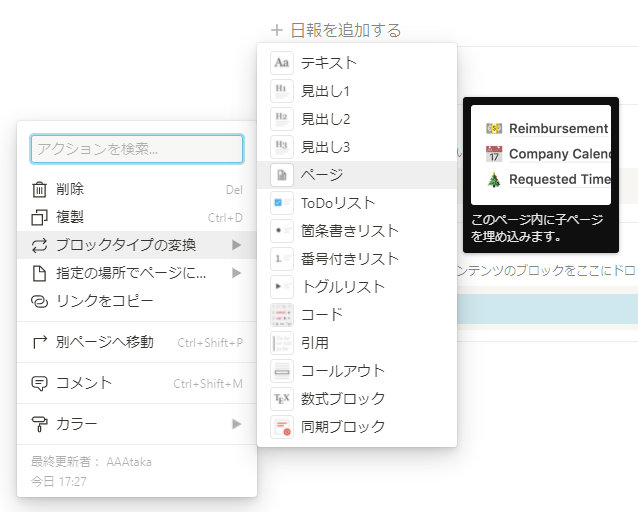Click the Page (ページ) block icon
Screen dimensions: 638x512
[282, 175]
